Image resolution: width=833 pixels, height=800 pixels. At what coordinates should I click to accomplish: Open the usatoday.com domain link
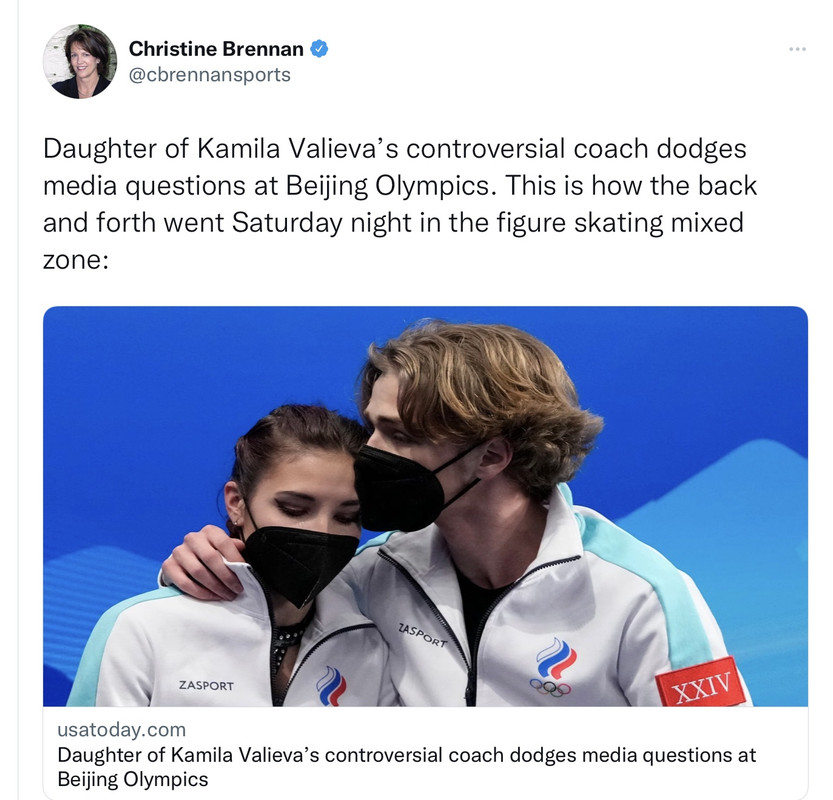(x=122, y=730)
